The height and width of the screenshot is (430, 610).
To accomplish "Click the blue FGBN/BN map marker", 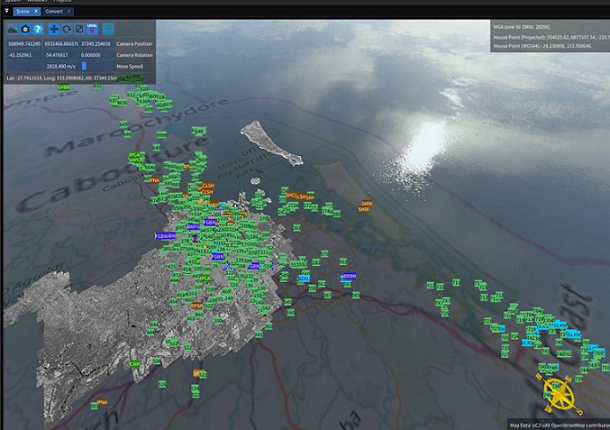I will click(x=165, y=236).
